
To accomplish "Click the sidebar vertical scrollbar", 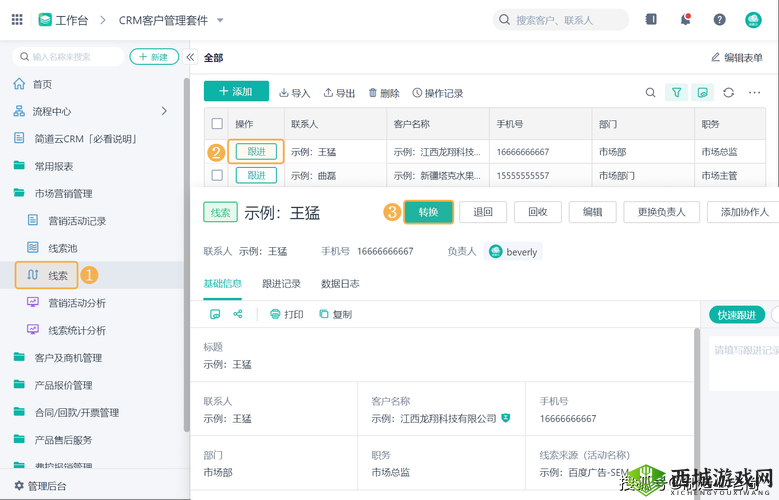I will pos(186,254).
